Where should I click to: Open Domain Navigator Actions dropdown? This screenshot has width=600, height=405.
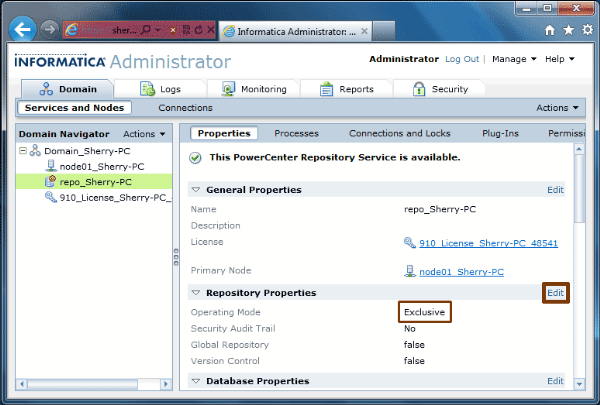(144, 134)
